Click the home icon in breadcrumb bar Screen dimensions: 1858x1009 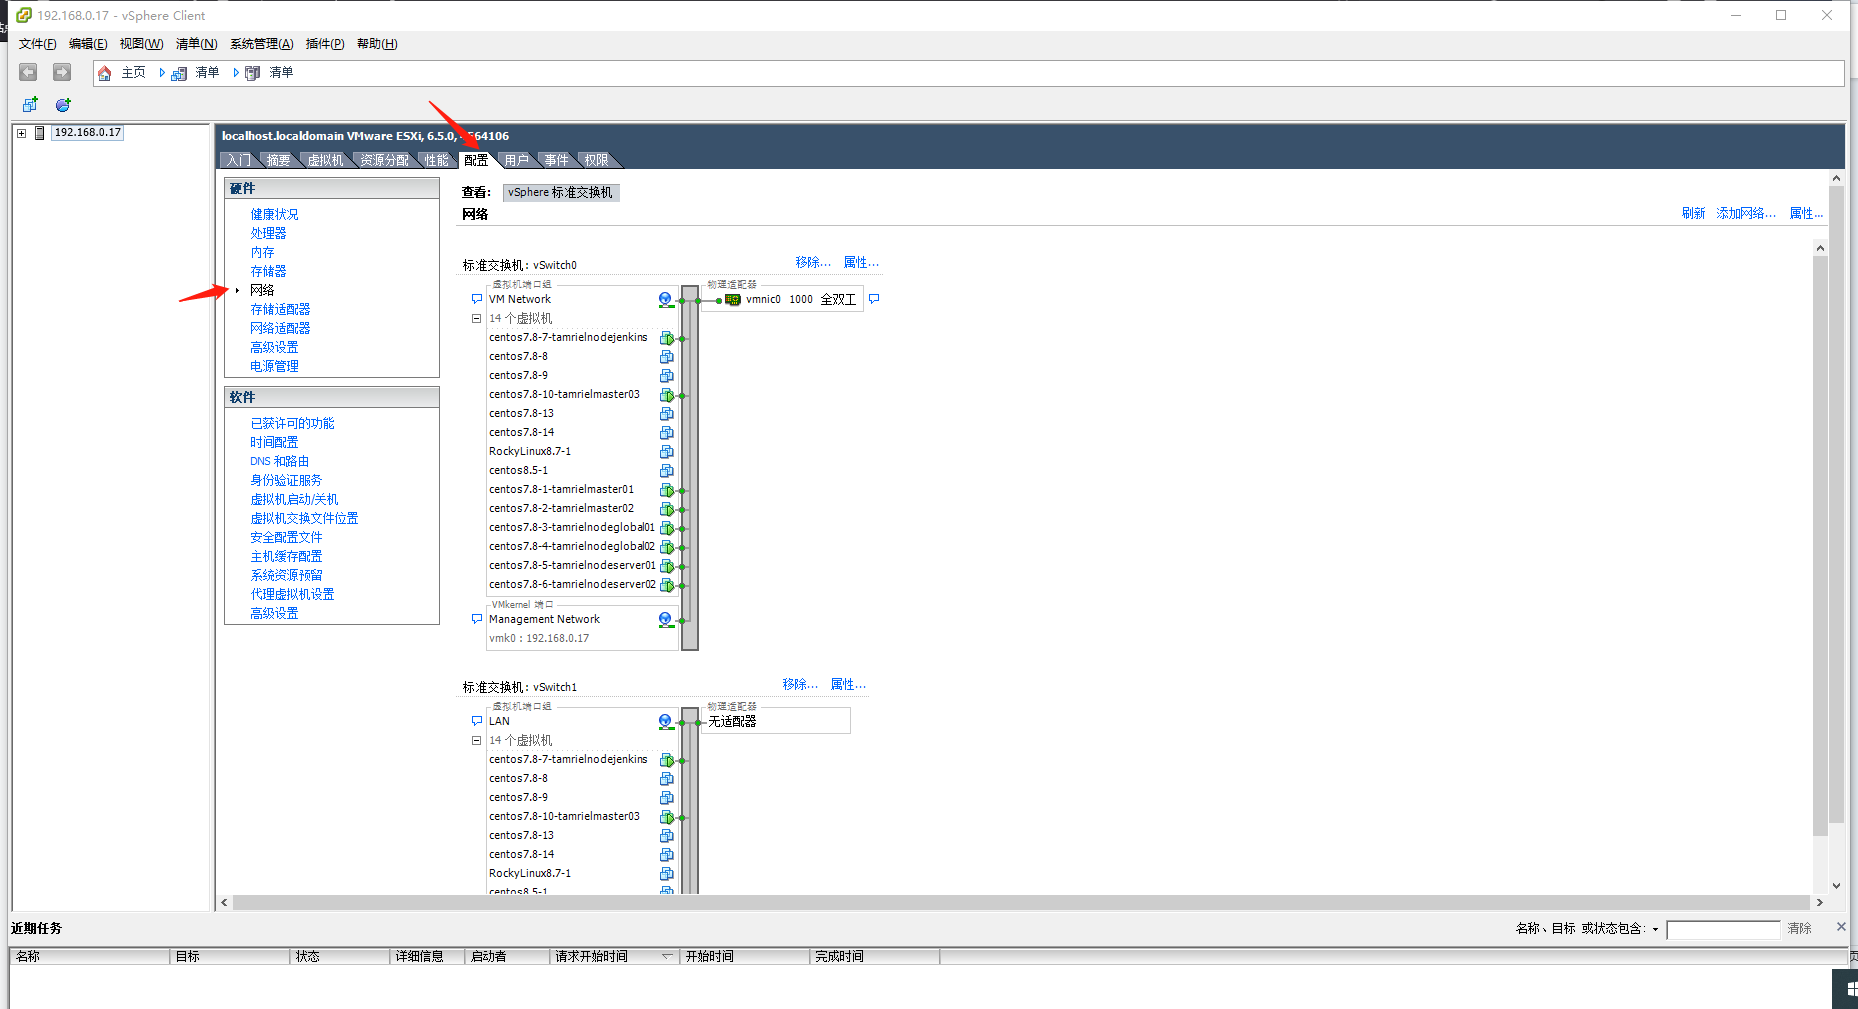coord(104,73)
